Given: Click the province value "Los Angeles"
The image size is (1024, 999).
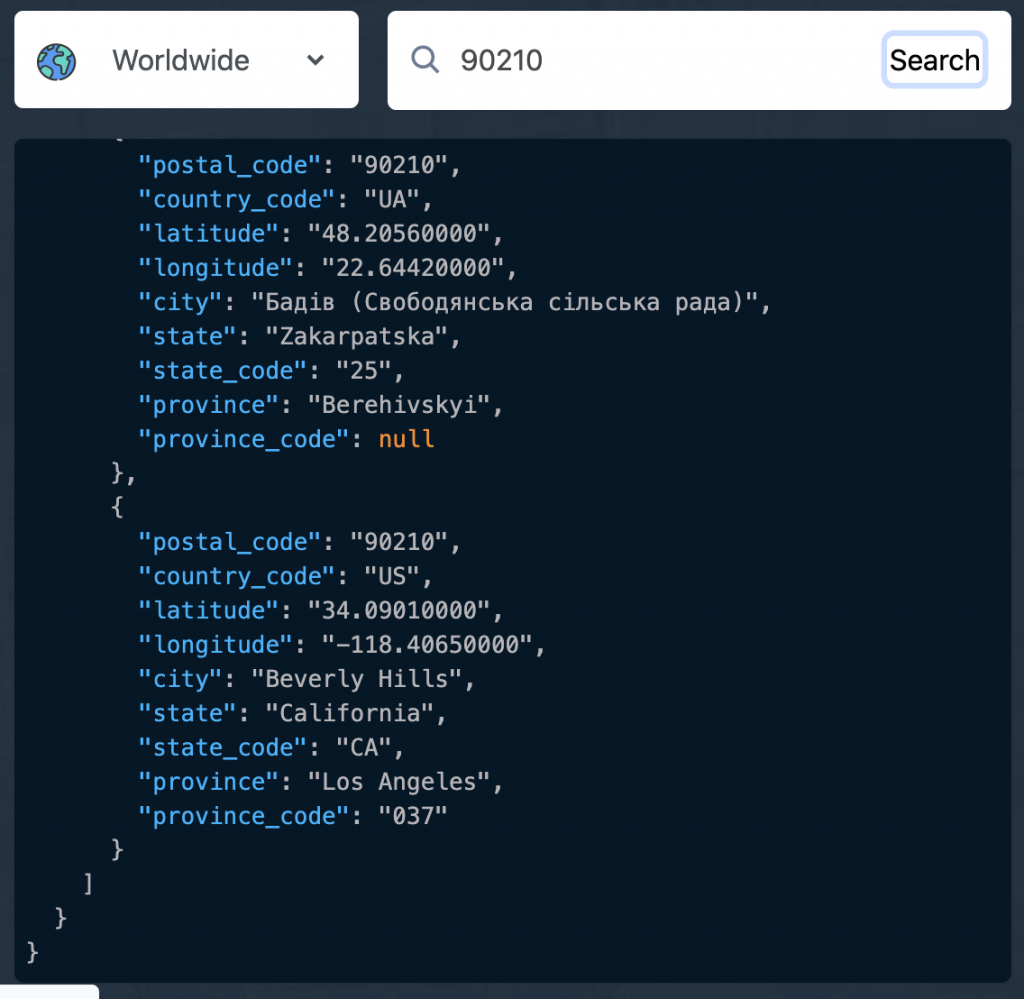Looking at the screenshot, I should [x=398, y=782].
